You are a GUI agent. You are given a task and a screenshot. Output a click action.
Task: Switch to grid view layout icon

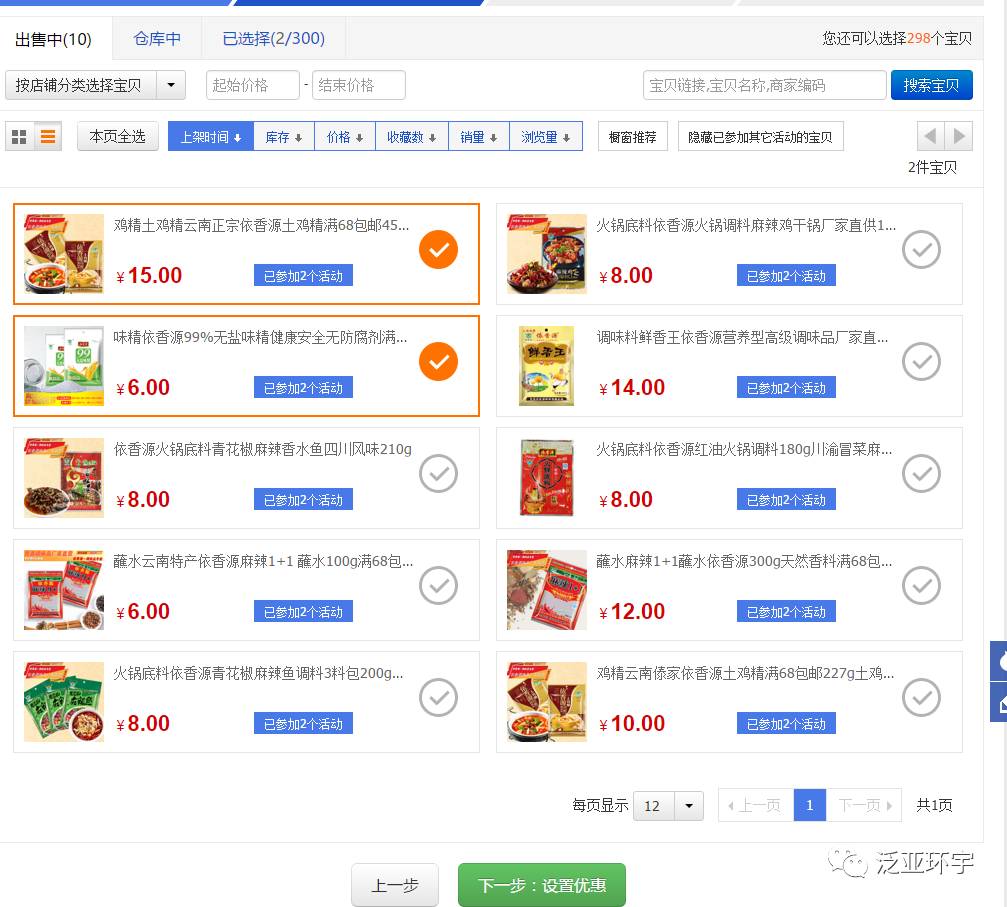point(19,137)
